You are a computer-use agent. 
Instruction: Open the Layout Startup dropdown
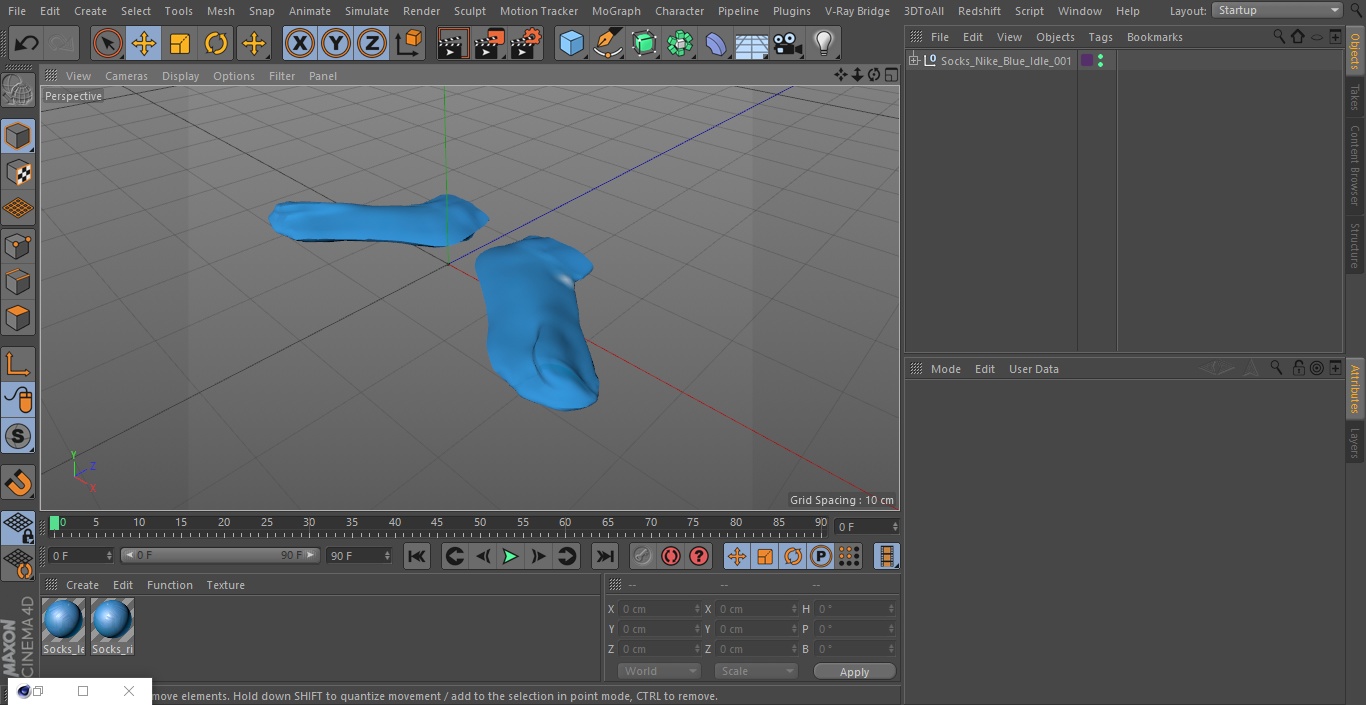pos(1277,10)
